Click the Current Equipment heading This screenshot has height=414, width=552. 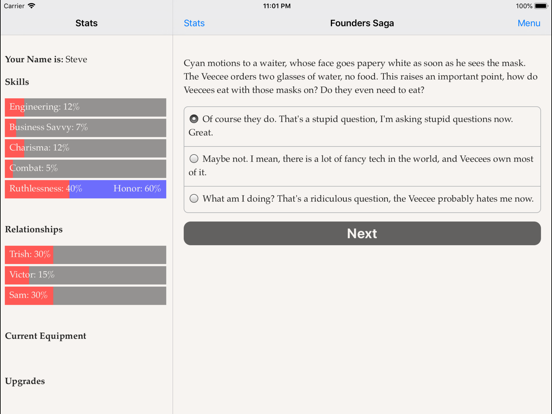pos(45,336)
